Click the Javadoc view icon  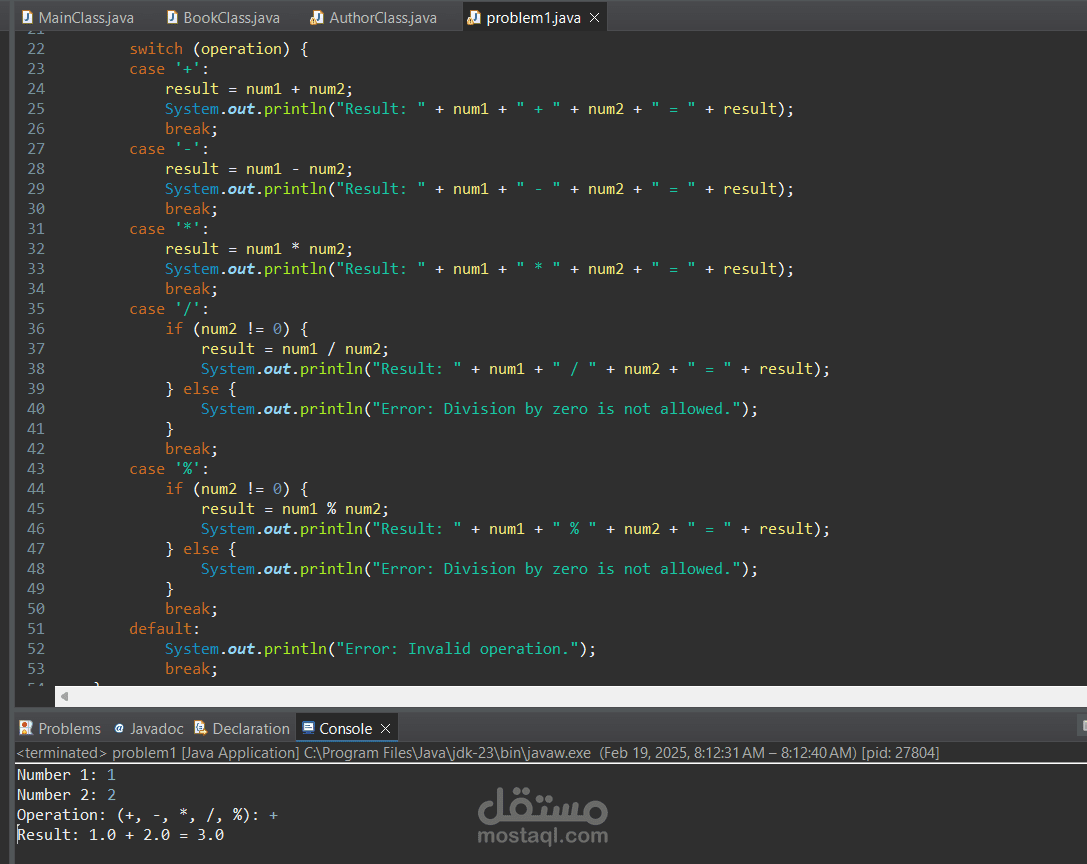point(119,728)
